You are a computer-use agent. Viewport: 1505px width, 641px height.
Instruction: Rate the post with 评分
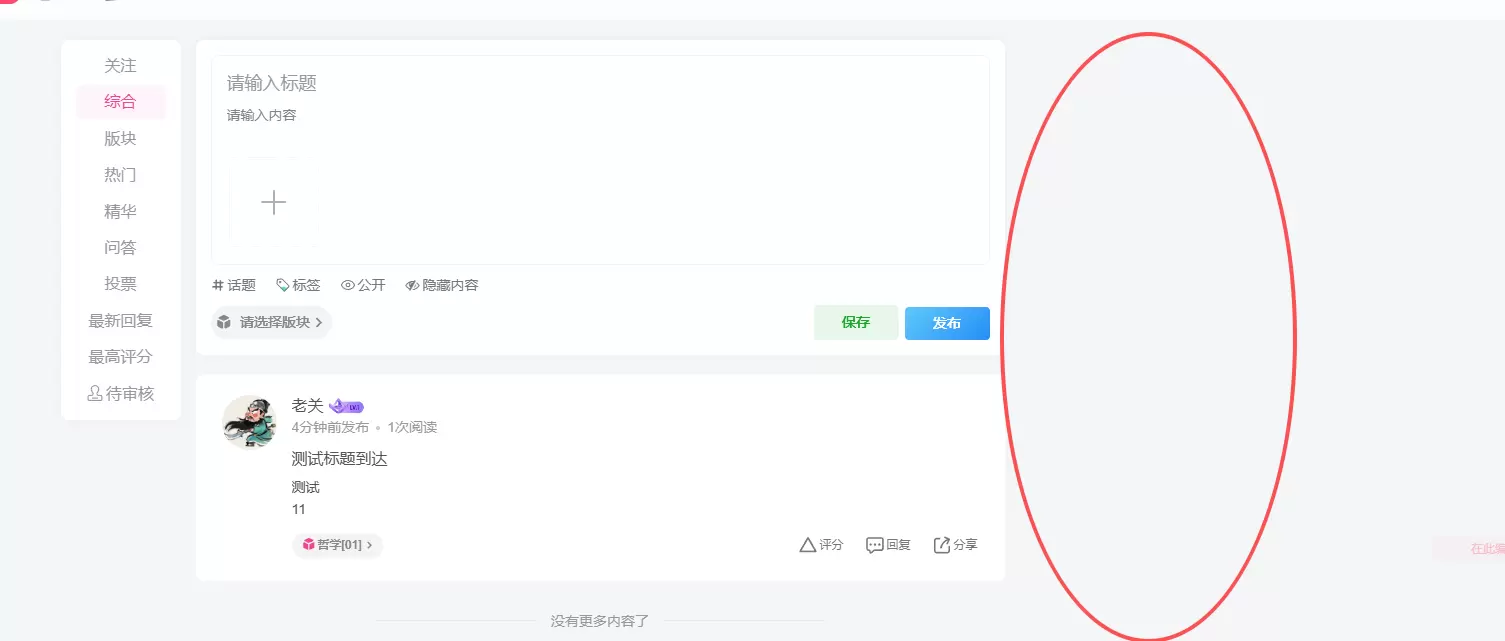pos(821,545)
